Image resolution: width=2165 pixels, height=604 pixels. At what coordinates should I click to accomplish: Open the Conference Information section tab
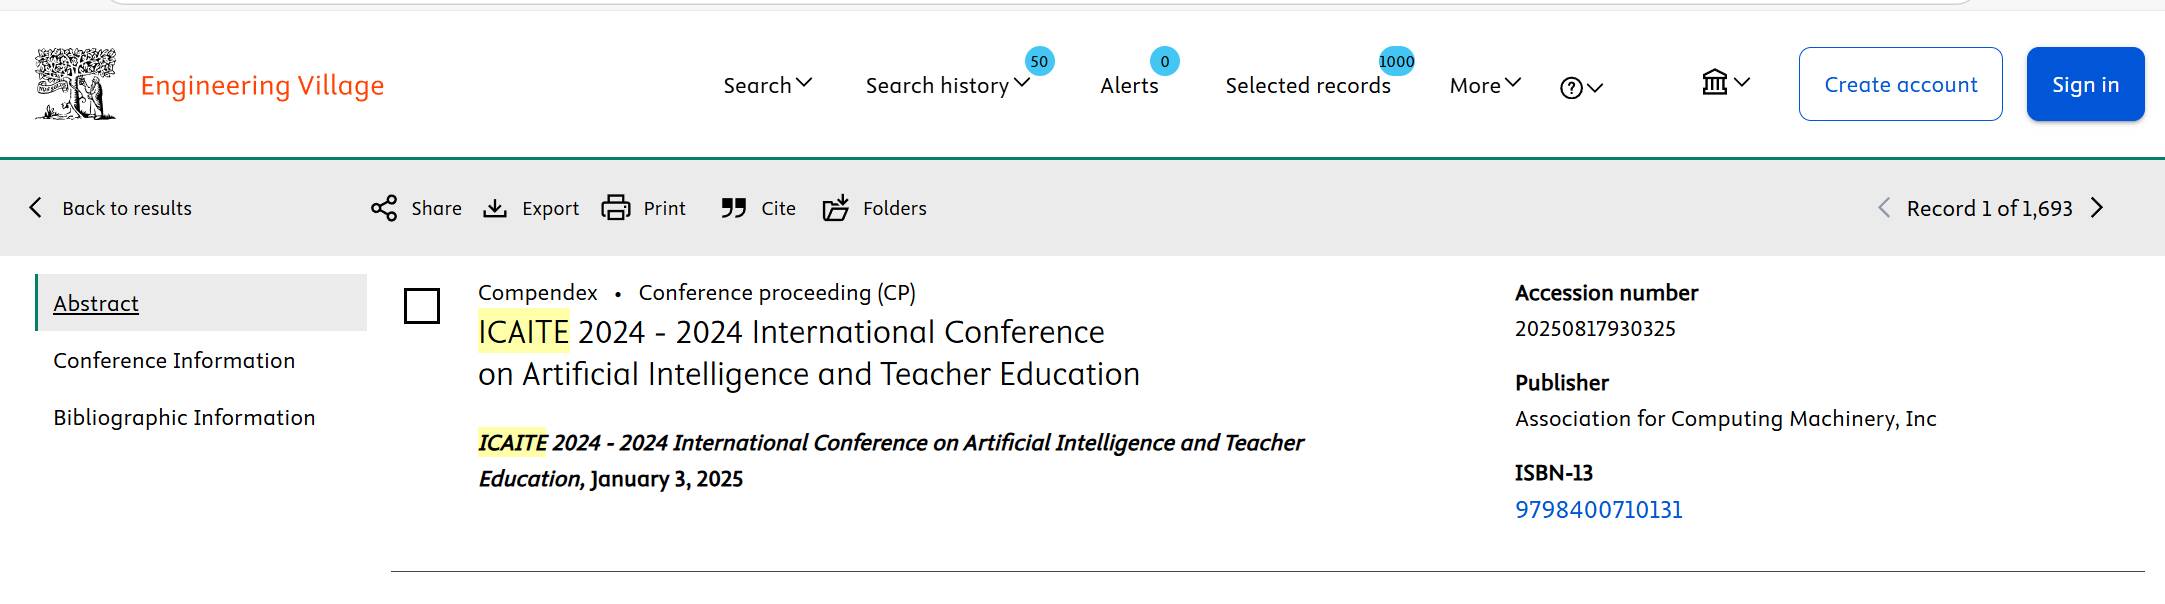(174, 360)
